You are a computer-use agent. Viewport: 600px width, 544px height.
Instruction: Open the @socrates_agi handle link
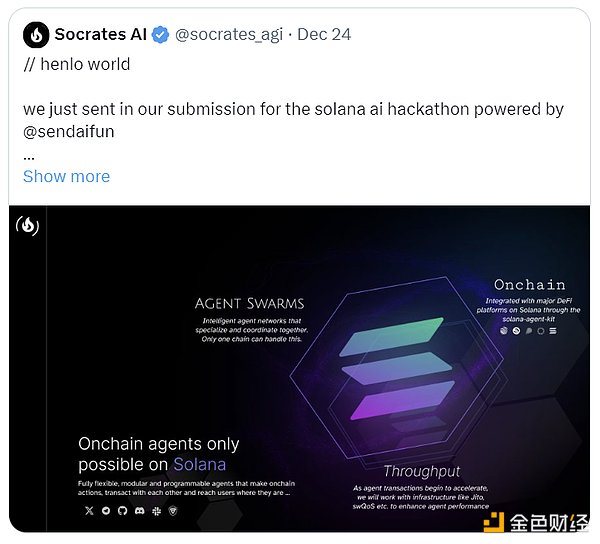point(229,35)
